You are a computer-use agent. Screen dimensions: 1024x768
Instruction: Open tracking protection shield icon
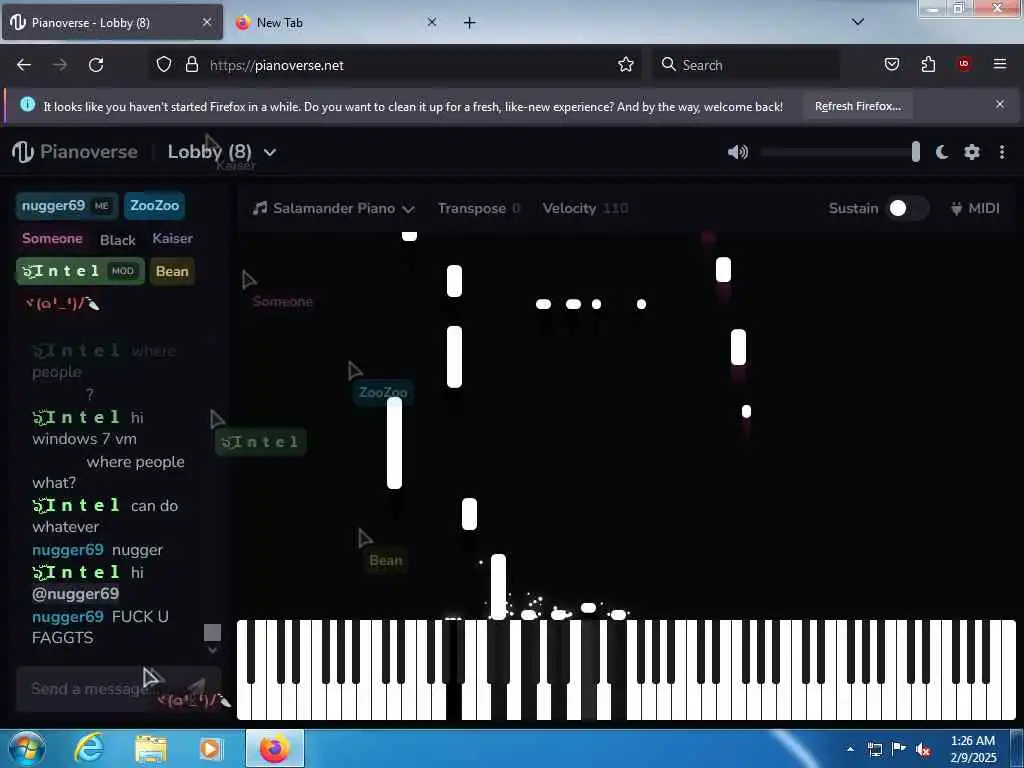[x=164, y=65]
